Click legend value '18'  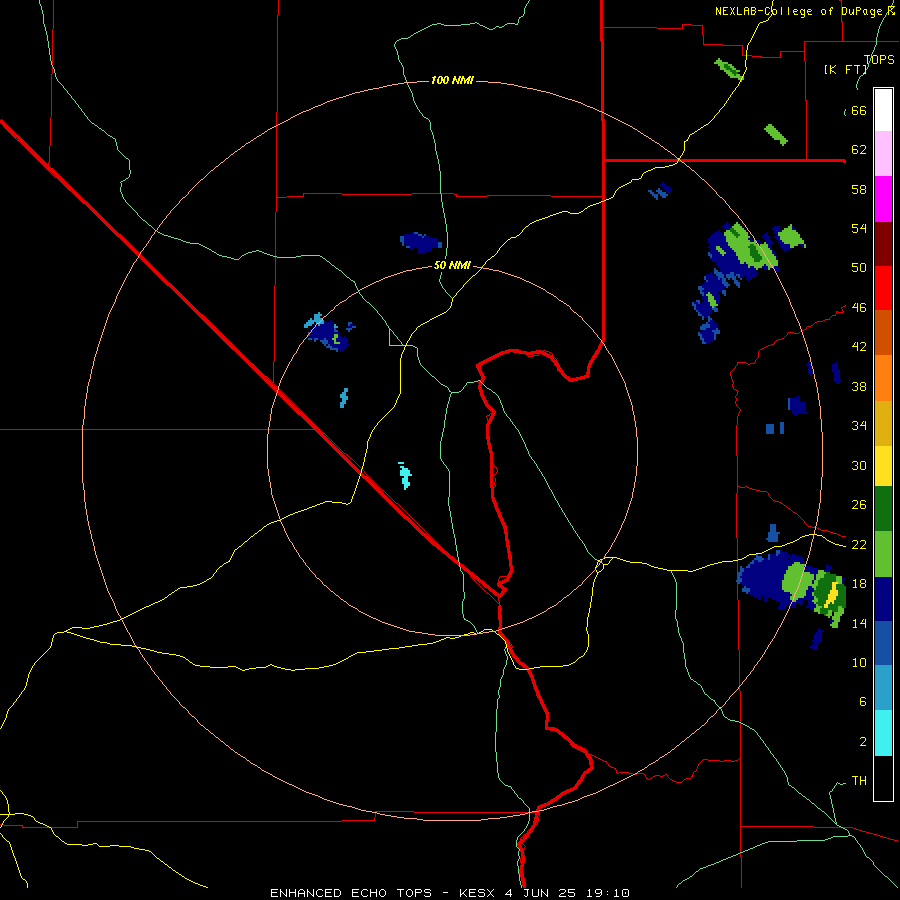[859, 583]
